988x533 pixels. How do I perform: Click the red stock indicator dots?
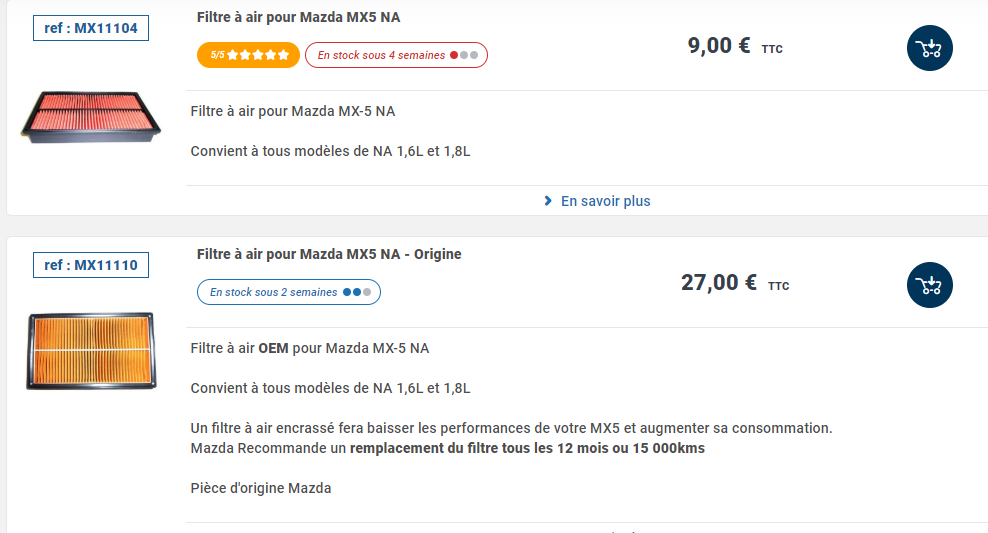(x=464, y=55)
